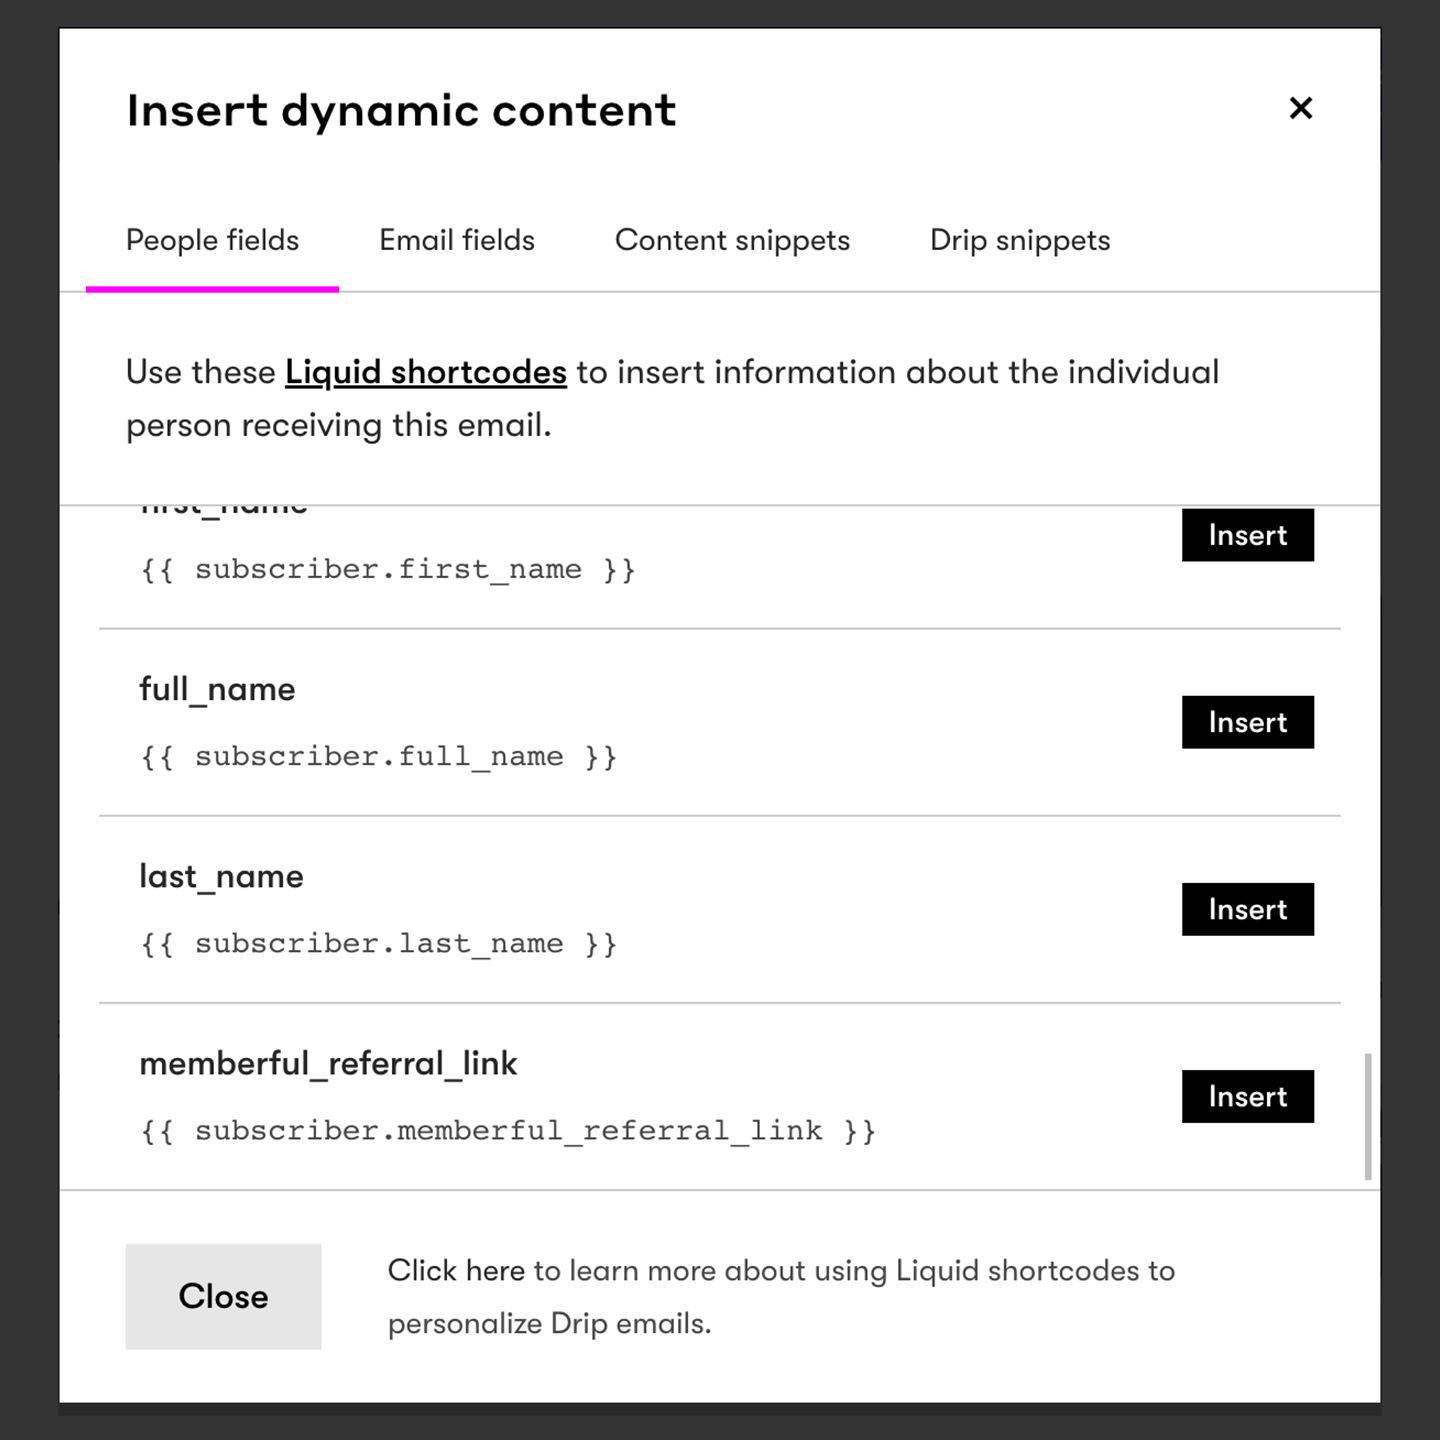Insert the full_name shortcode
This screenshot has height=1440, width=1440.
[1248, 722]
